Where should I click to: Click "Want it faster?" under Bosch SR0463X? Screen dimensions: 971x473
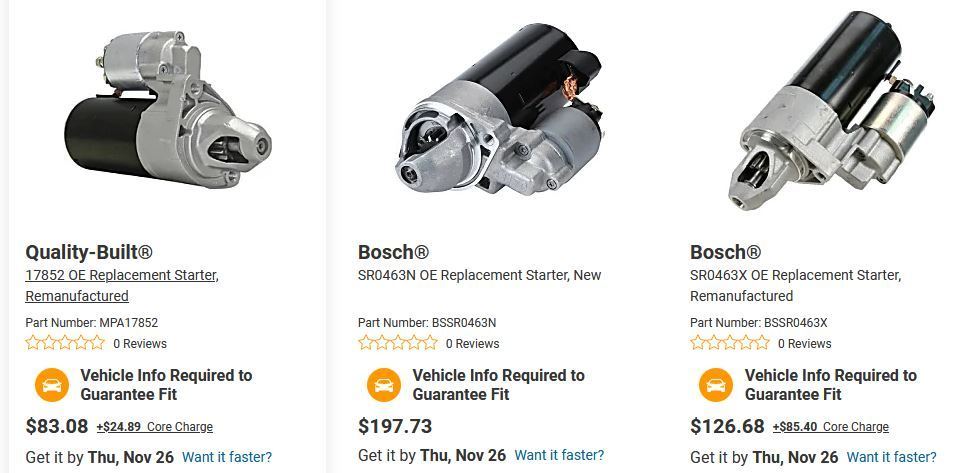pyautogui.click(x=891, y=457)
